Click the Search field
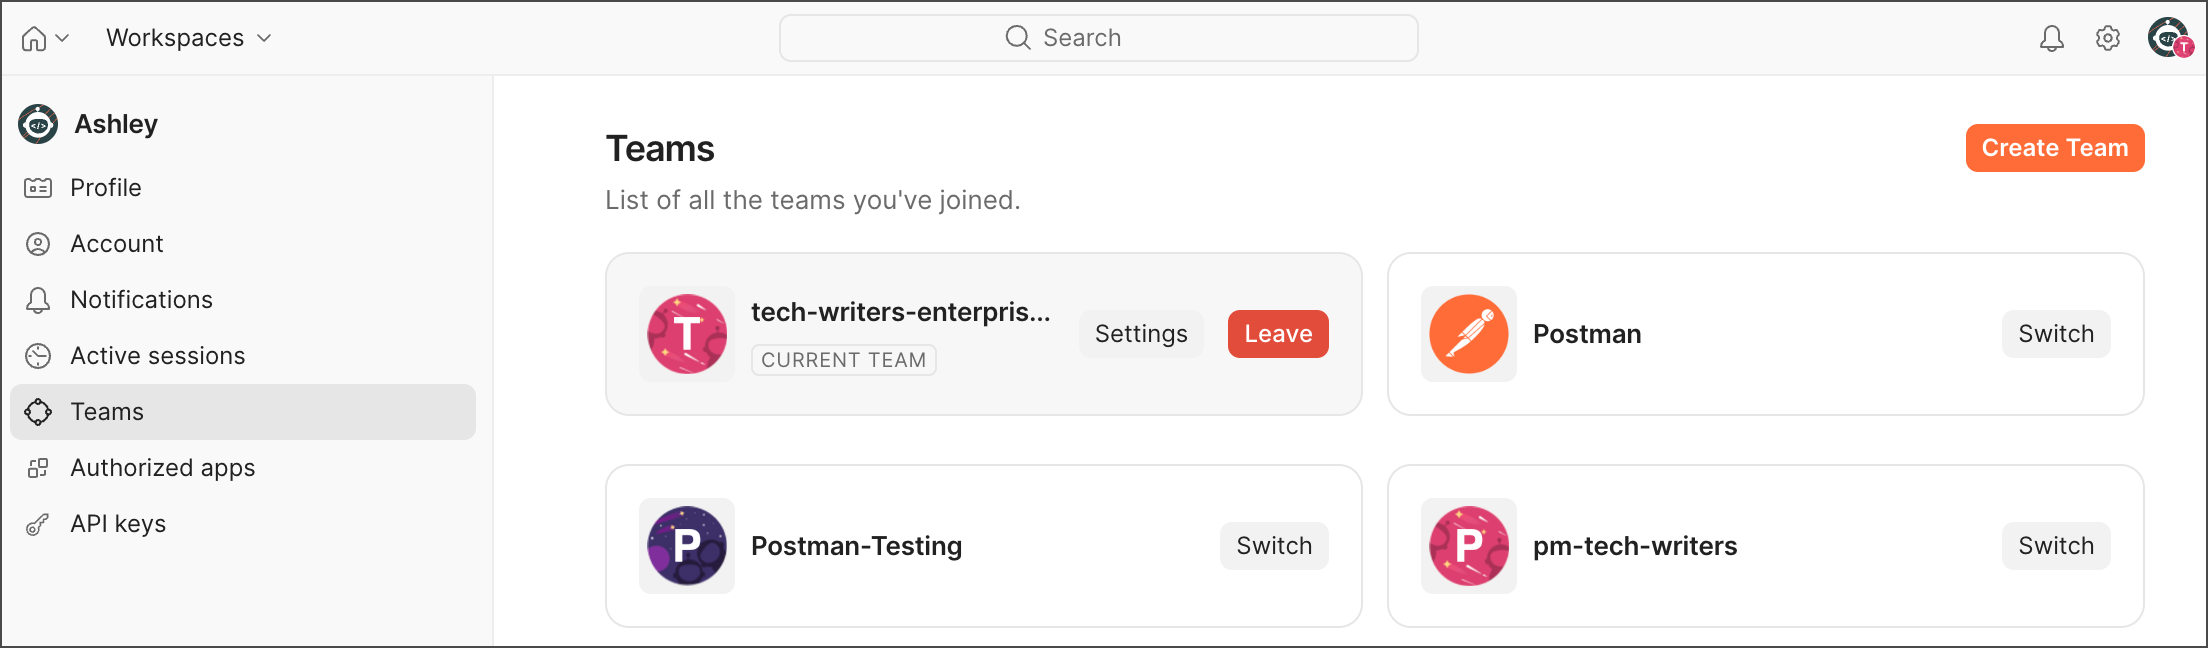The image size is (2208, 648). coord(1098,38)
